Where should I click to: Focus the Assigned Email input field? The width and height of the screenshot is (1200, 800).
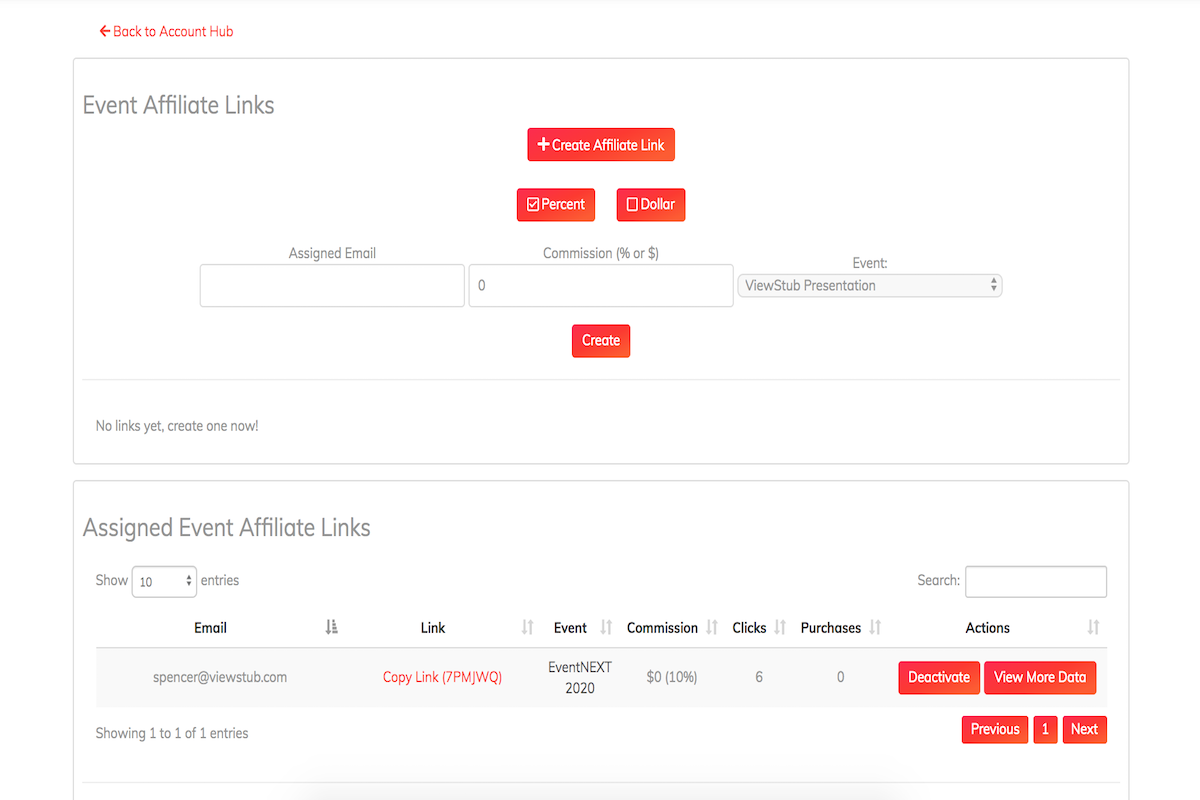(x=332, y=285)
